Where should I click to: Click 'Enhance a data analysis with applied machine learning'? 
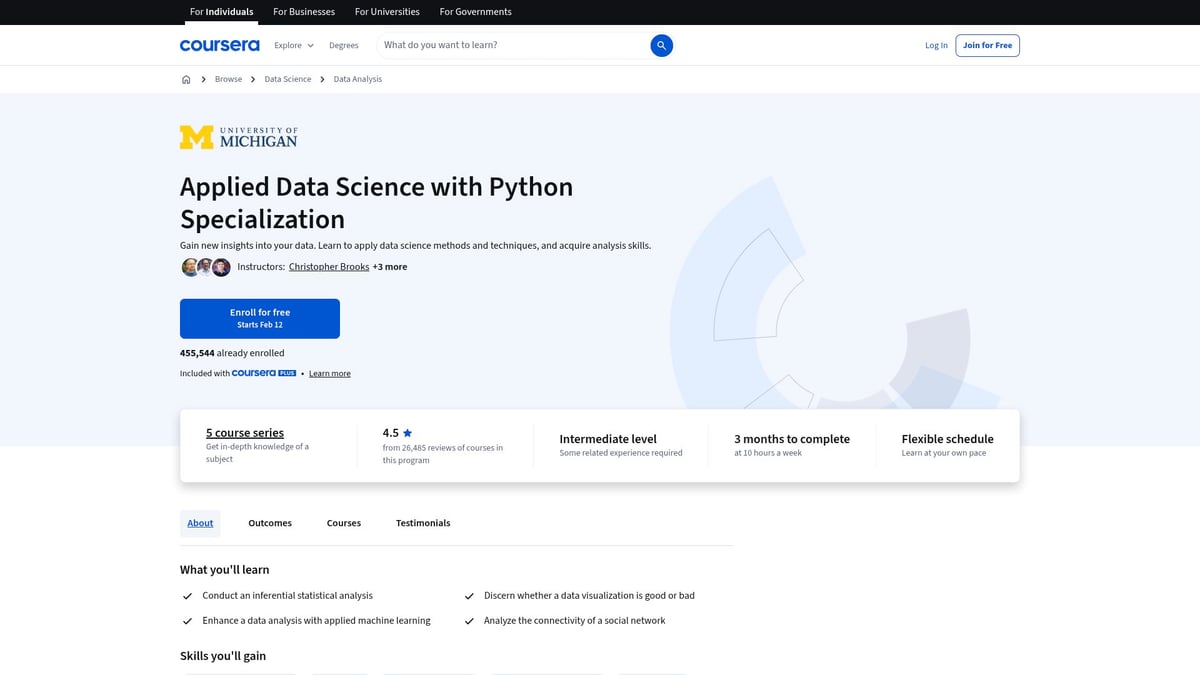(317, 620)
